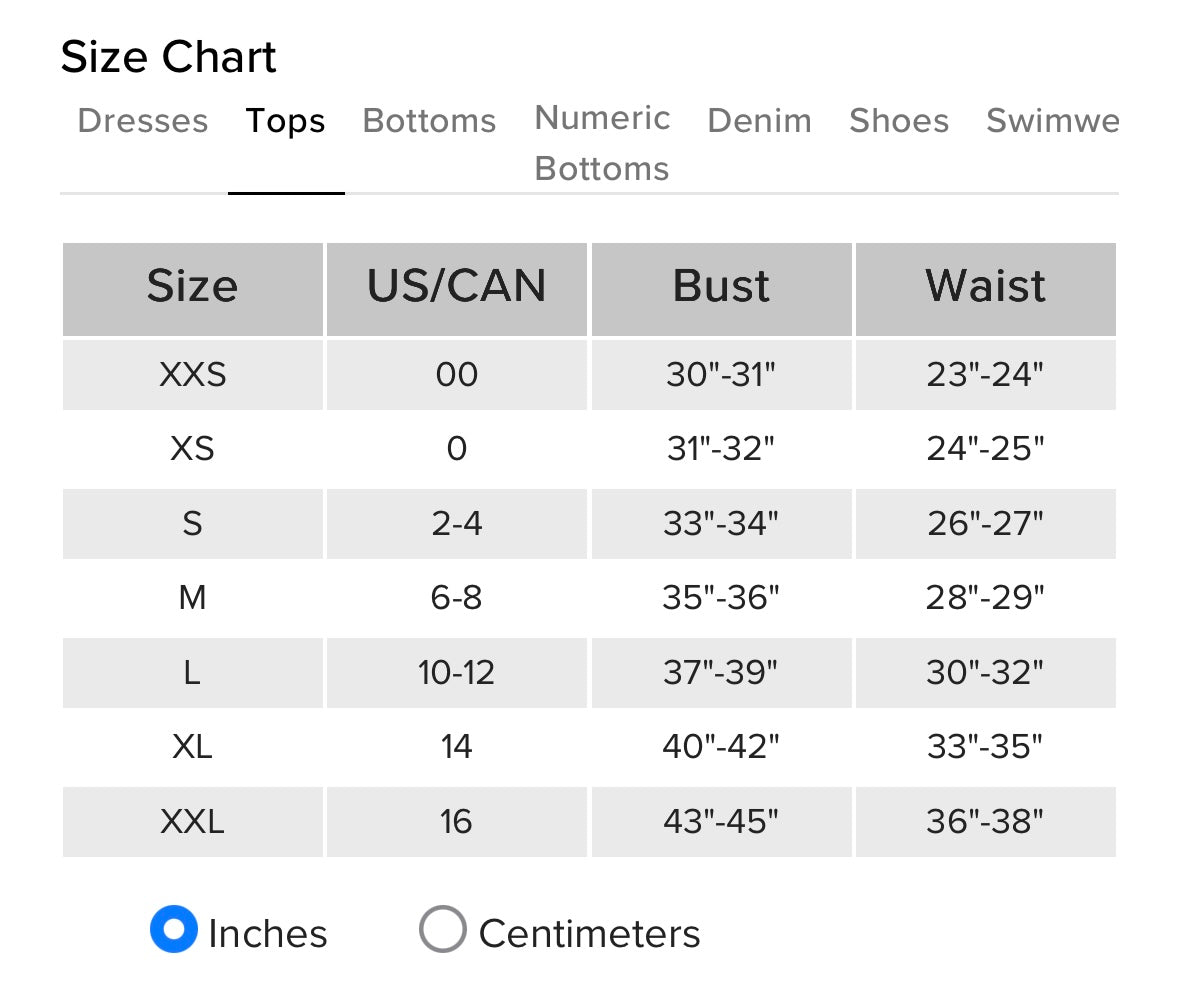This screenshot has width=1179, height=1008.
Task: Click the M size row label
Action: 192,598
